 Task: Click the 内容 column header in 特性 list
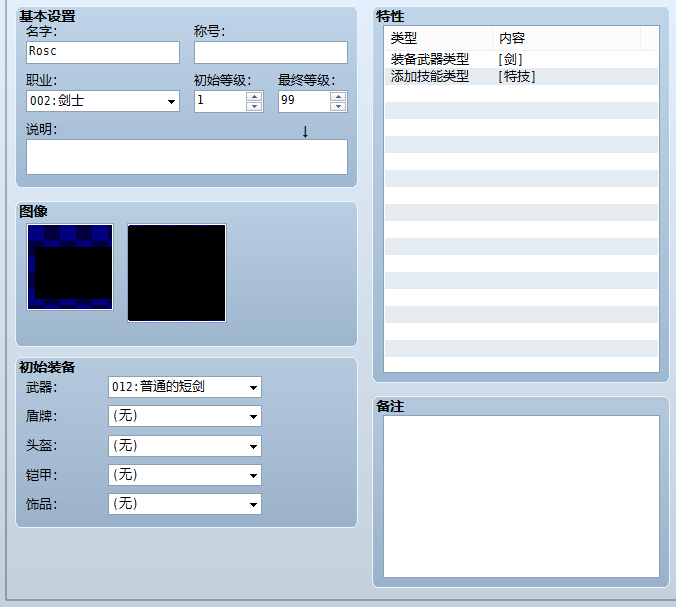[x=566, y=38]
